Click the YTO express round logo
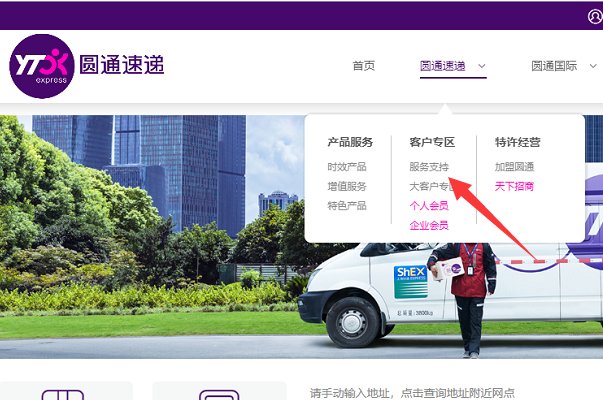The height and width of the screenshot is (400, 603). (x=42, y=66)
